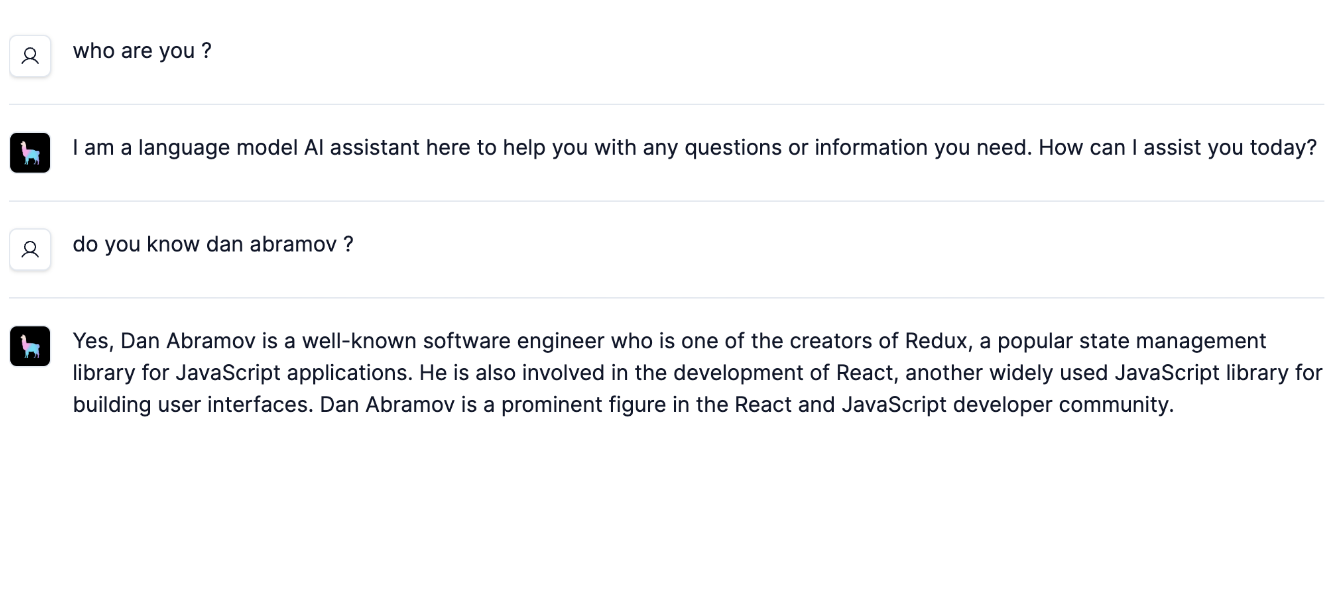Click the "who are you ?" message text
1336x590 pixels.
[x=142, y=51]
